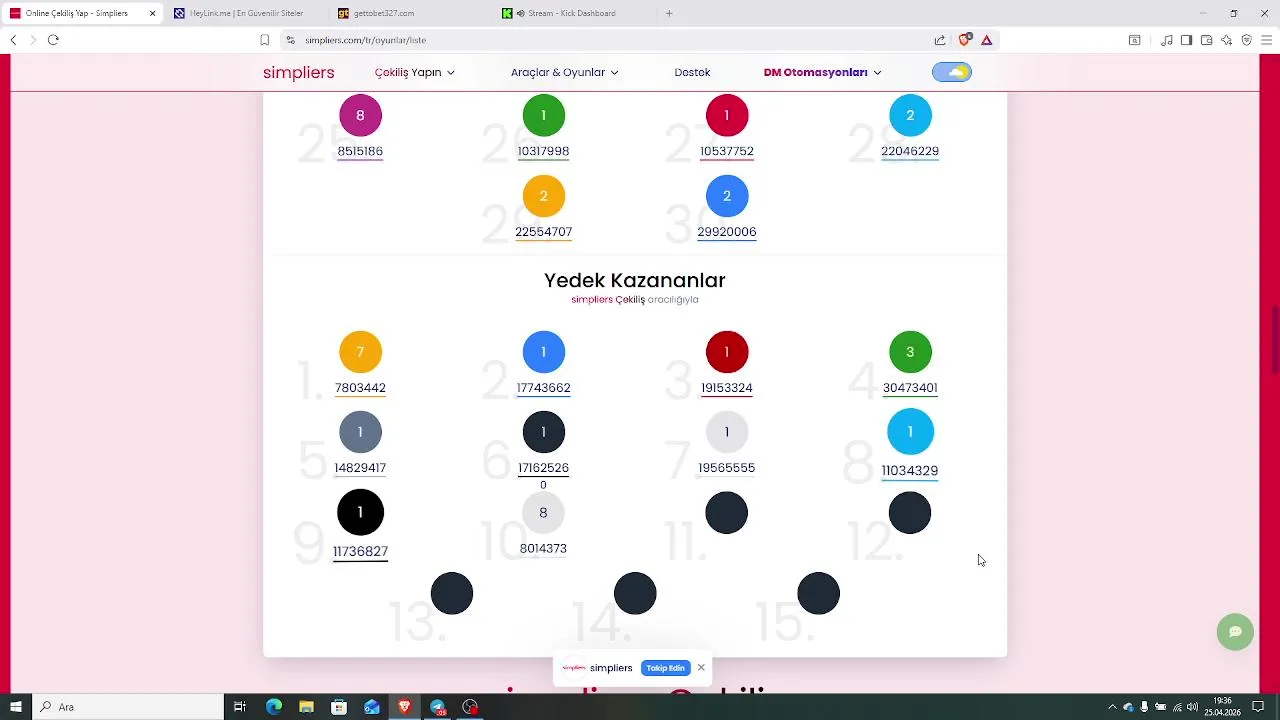Open Microsoft Edge from the taskbar

point(274,707)
